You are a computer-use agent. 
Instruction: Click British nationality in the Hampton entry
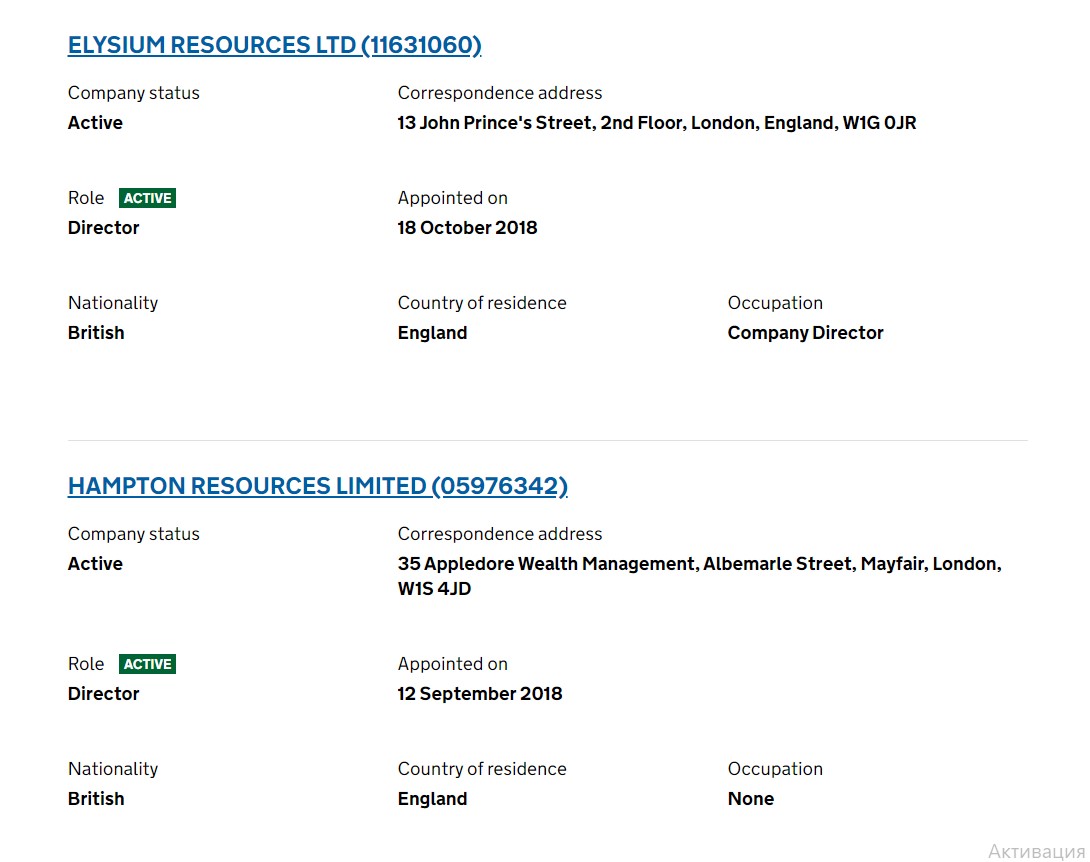tap(96, 799)
